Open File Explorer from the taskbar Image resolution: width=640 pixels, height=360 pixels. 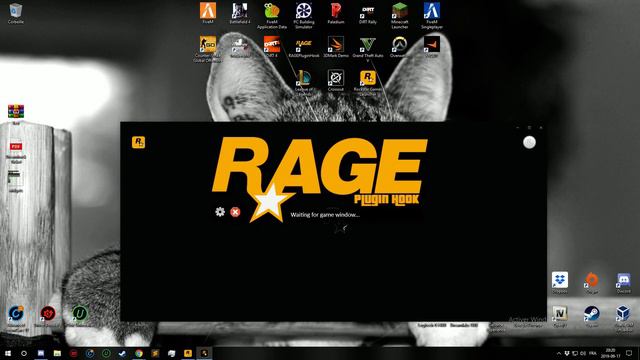pos(57,353)
